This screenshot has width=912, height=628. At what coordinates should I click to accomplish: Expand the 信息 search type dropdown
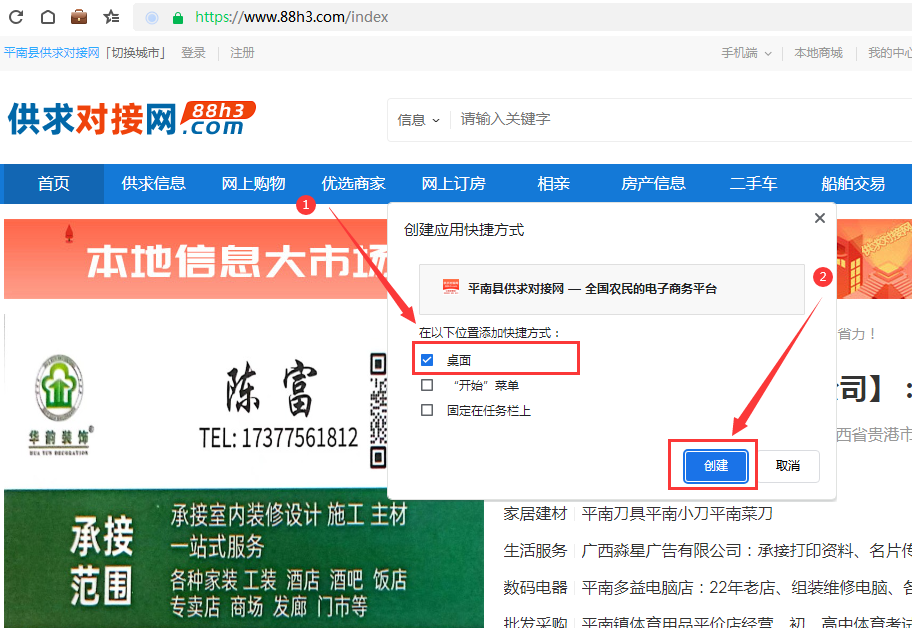[418, 120]
